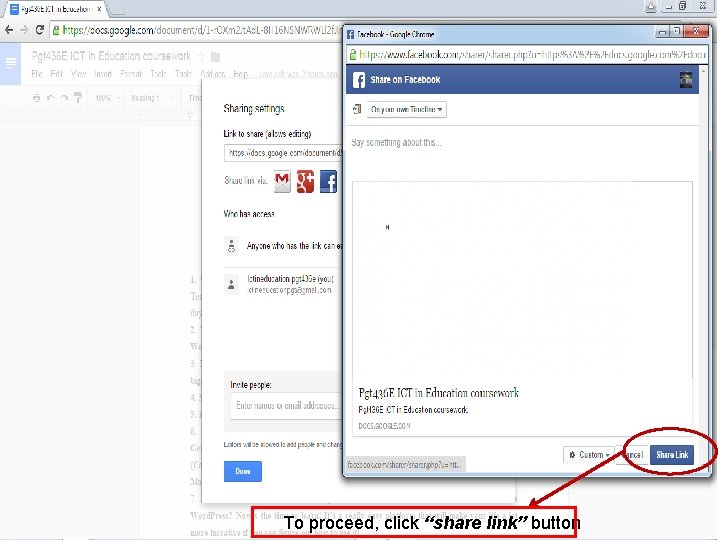This screenshot has width=720, height=540.
Task: Click the Facebook popup scrollbar up arrow
Action: [703, 71]
